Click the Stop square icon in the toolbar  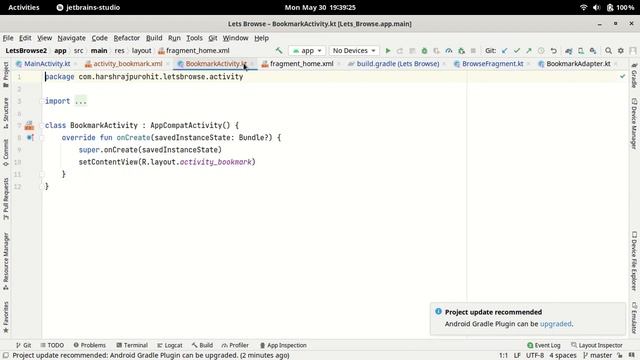click(473, 51)
